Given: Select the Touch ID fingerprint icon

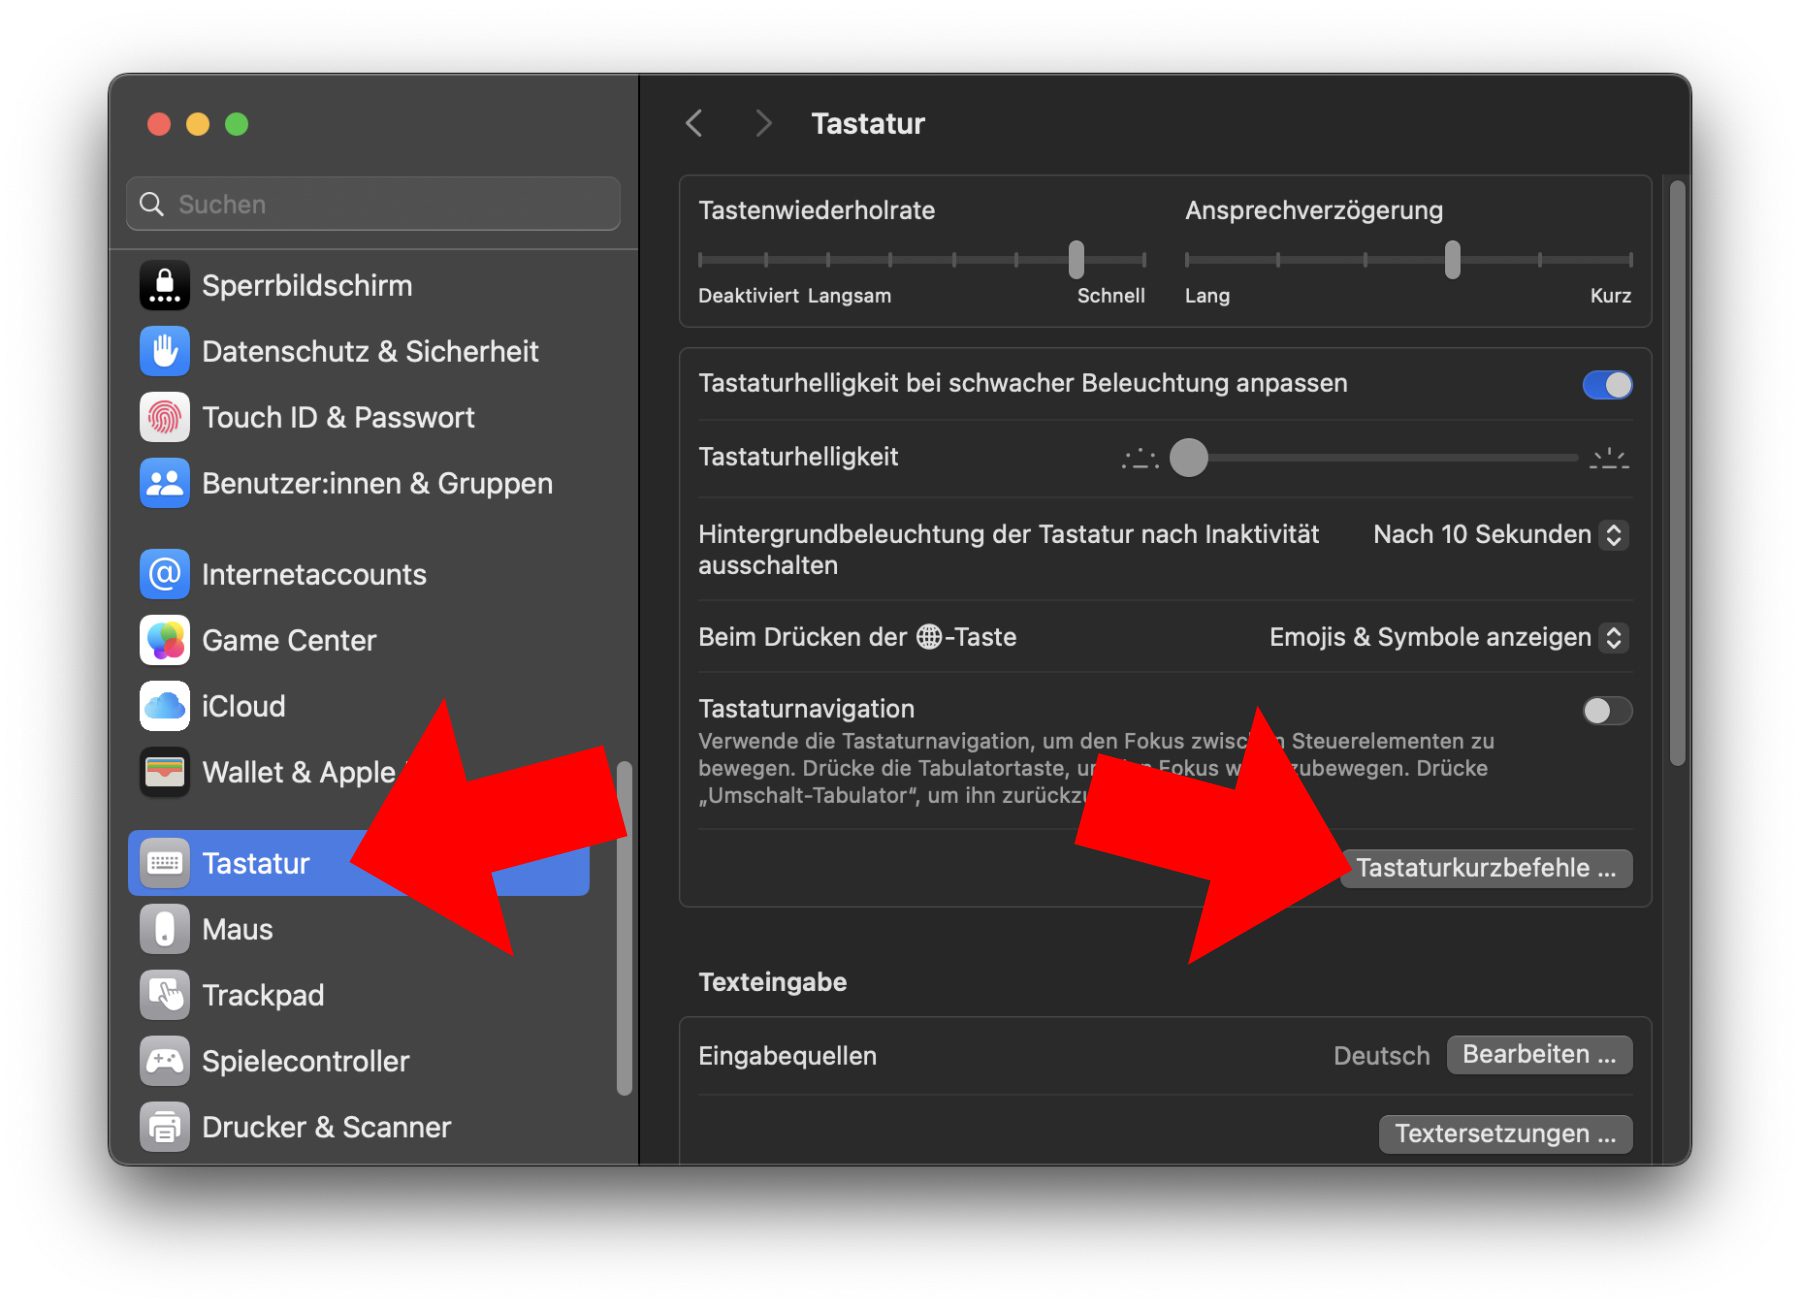Looking at the screenshot, I should coord(164,418).
